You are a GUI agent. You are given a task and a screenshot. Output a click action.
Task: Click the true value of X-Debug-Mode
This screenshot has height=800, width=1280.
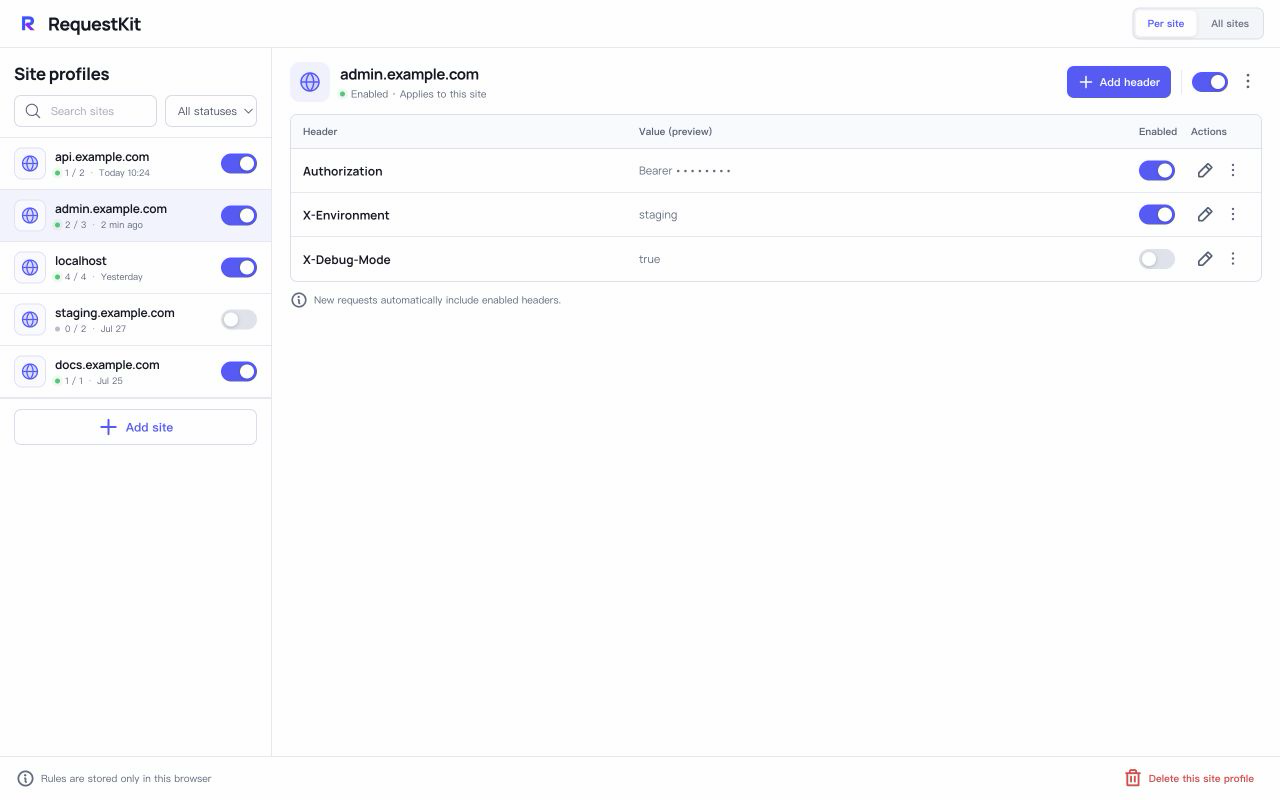[650, 259]
